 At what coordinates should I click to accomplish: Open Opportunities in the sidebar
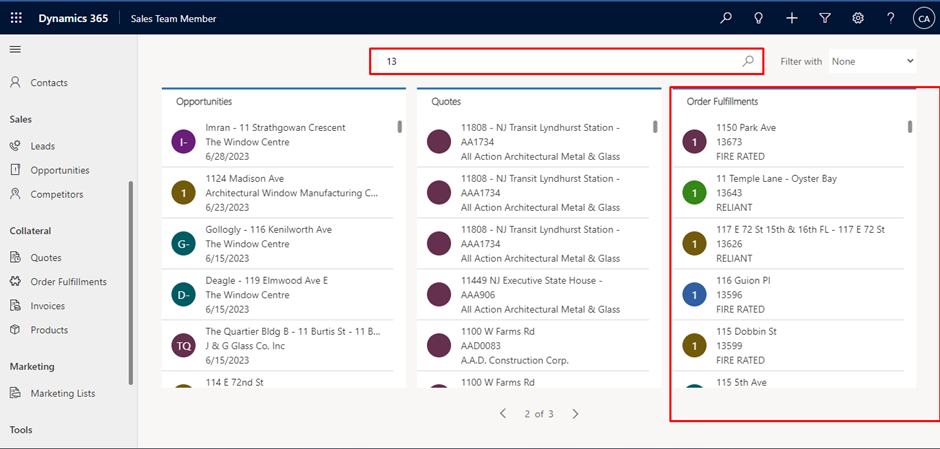tap(60, 170)
